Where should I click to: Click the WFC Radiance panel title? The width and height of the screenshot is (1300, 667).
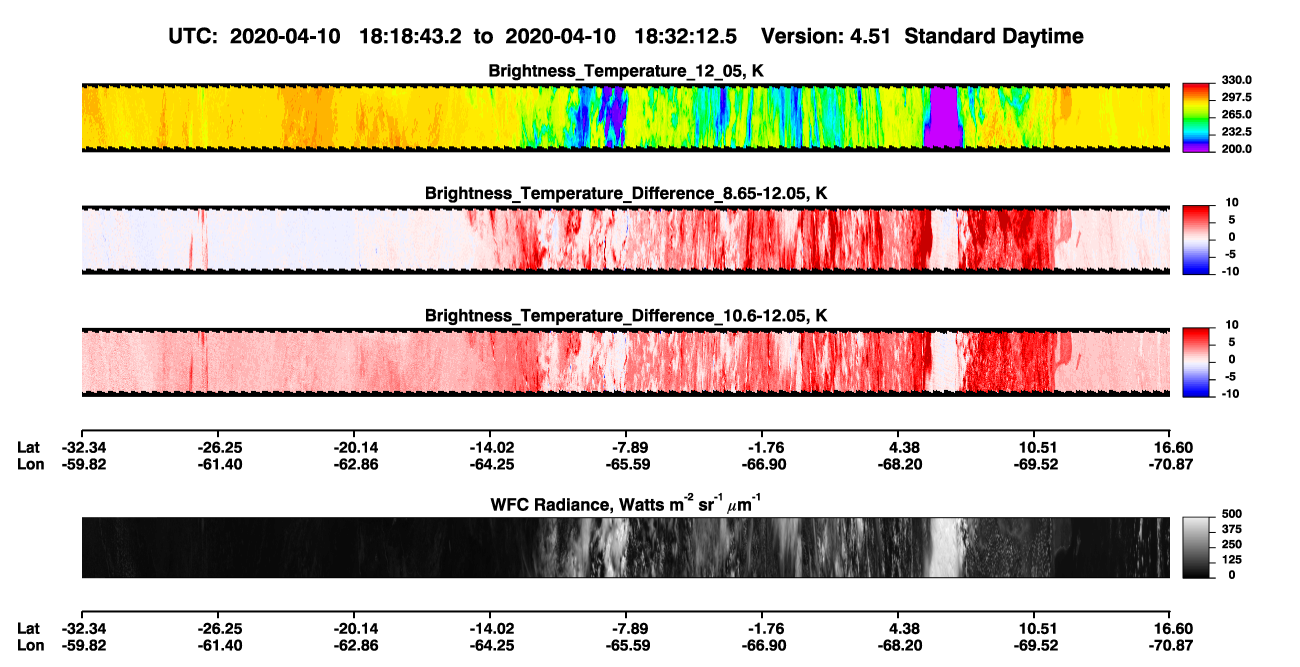point(625,504)
